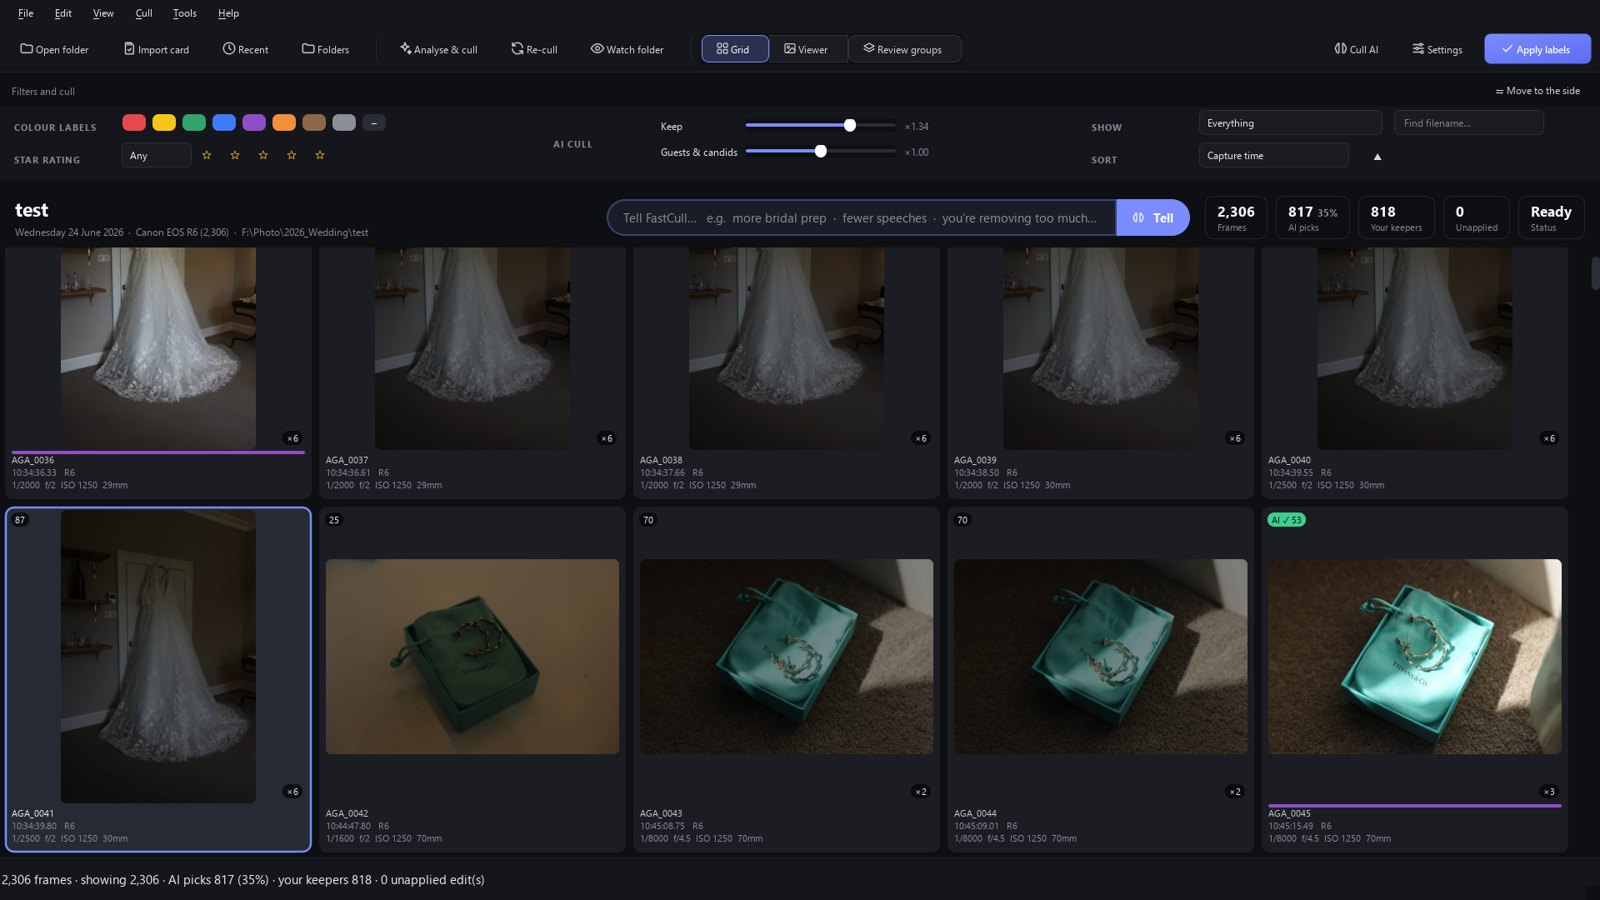Click the Find filename search field
Screen dimensions: 1600x900
(1468, 123)
